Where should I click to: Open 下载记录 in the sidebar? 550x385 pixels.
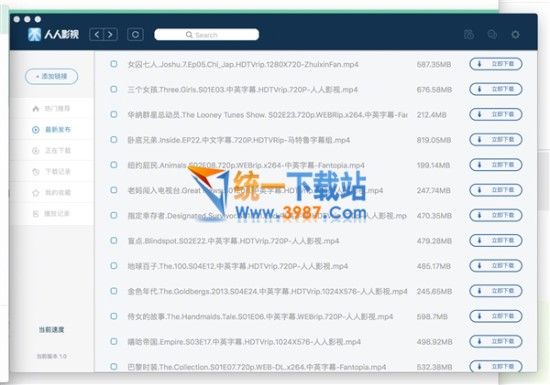[52, 171]
